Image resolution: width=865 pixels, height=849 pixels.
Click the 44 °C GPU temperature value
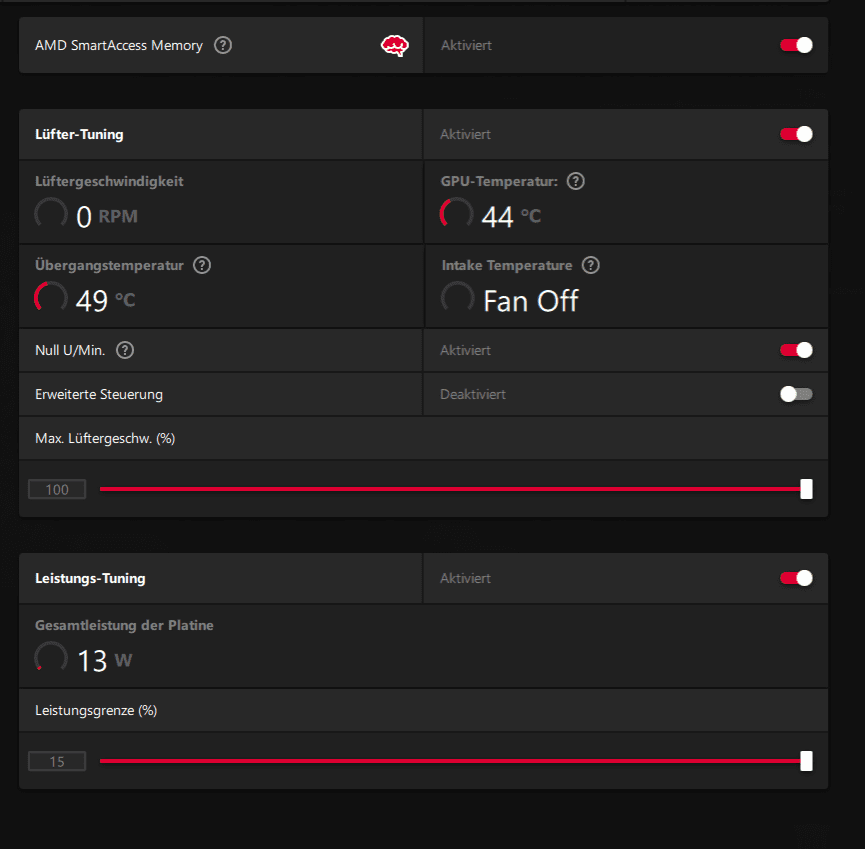point(511,216)
